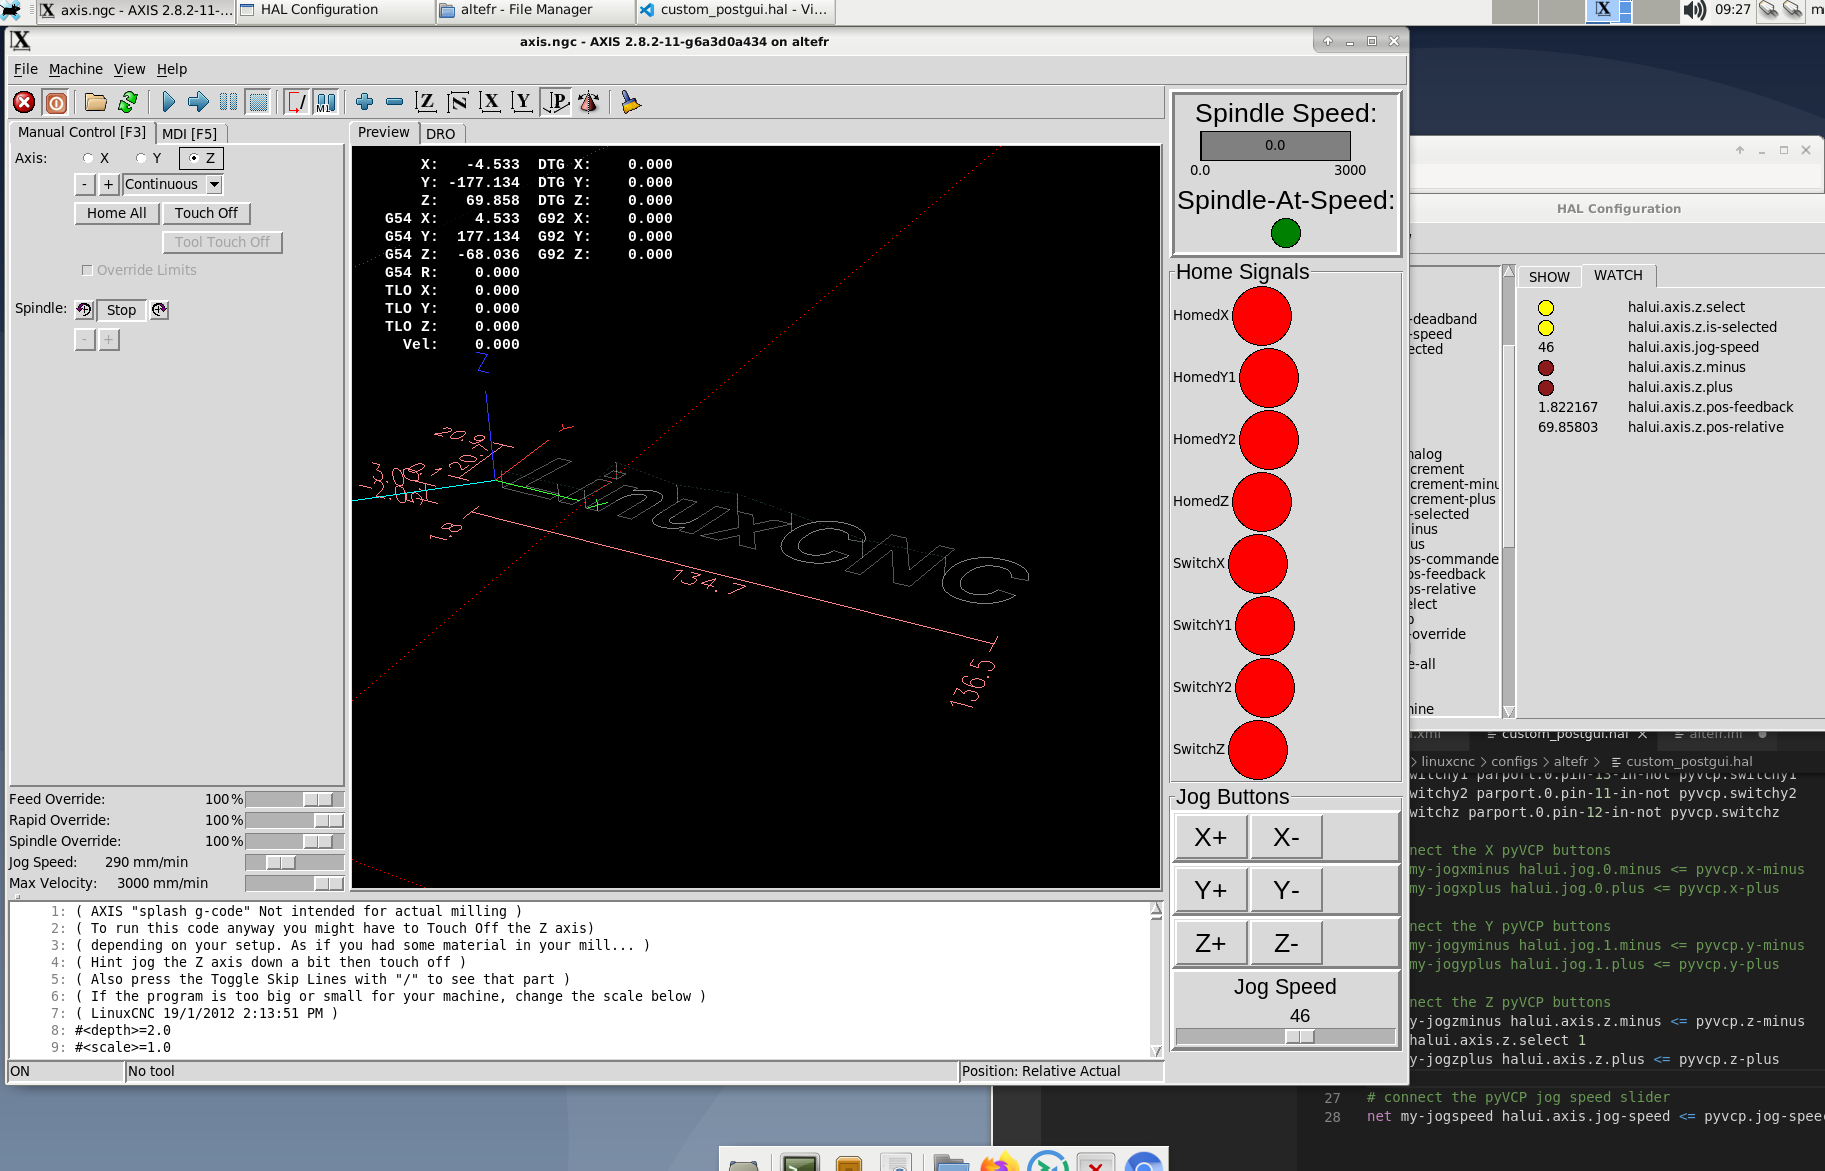
Task: Switch preview to rotated Z view
Action: pos(458,102)
